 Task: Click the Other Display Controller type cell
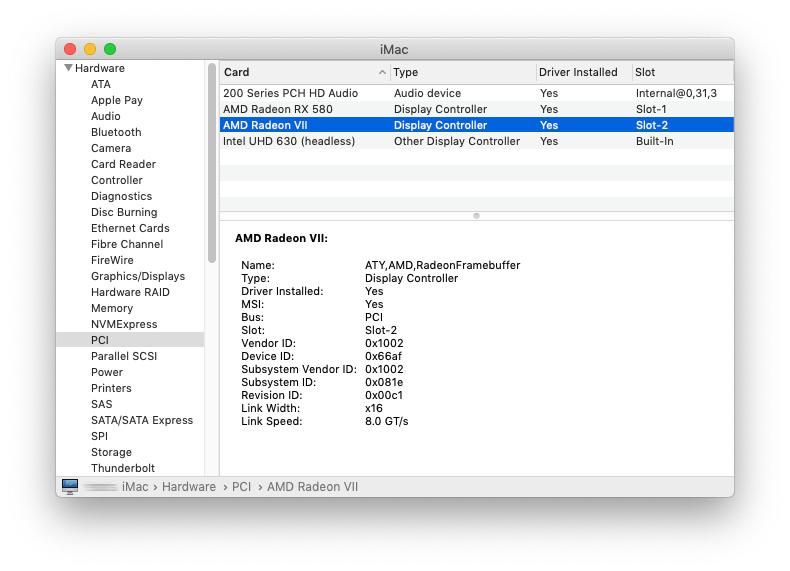click(x=457, y=141)
